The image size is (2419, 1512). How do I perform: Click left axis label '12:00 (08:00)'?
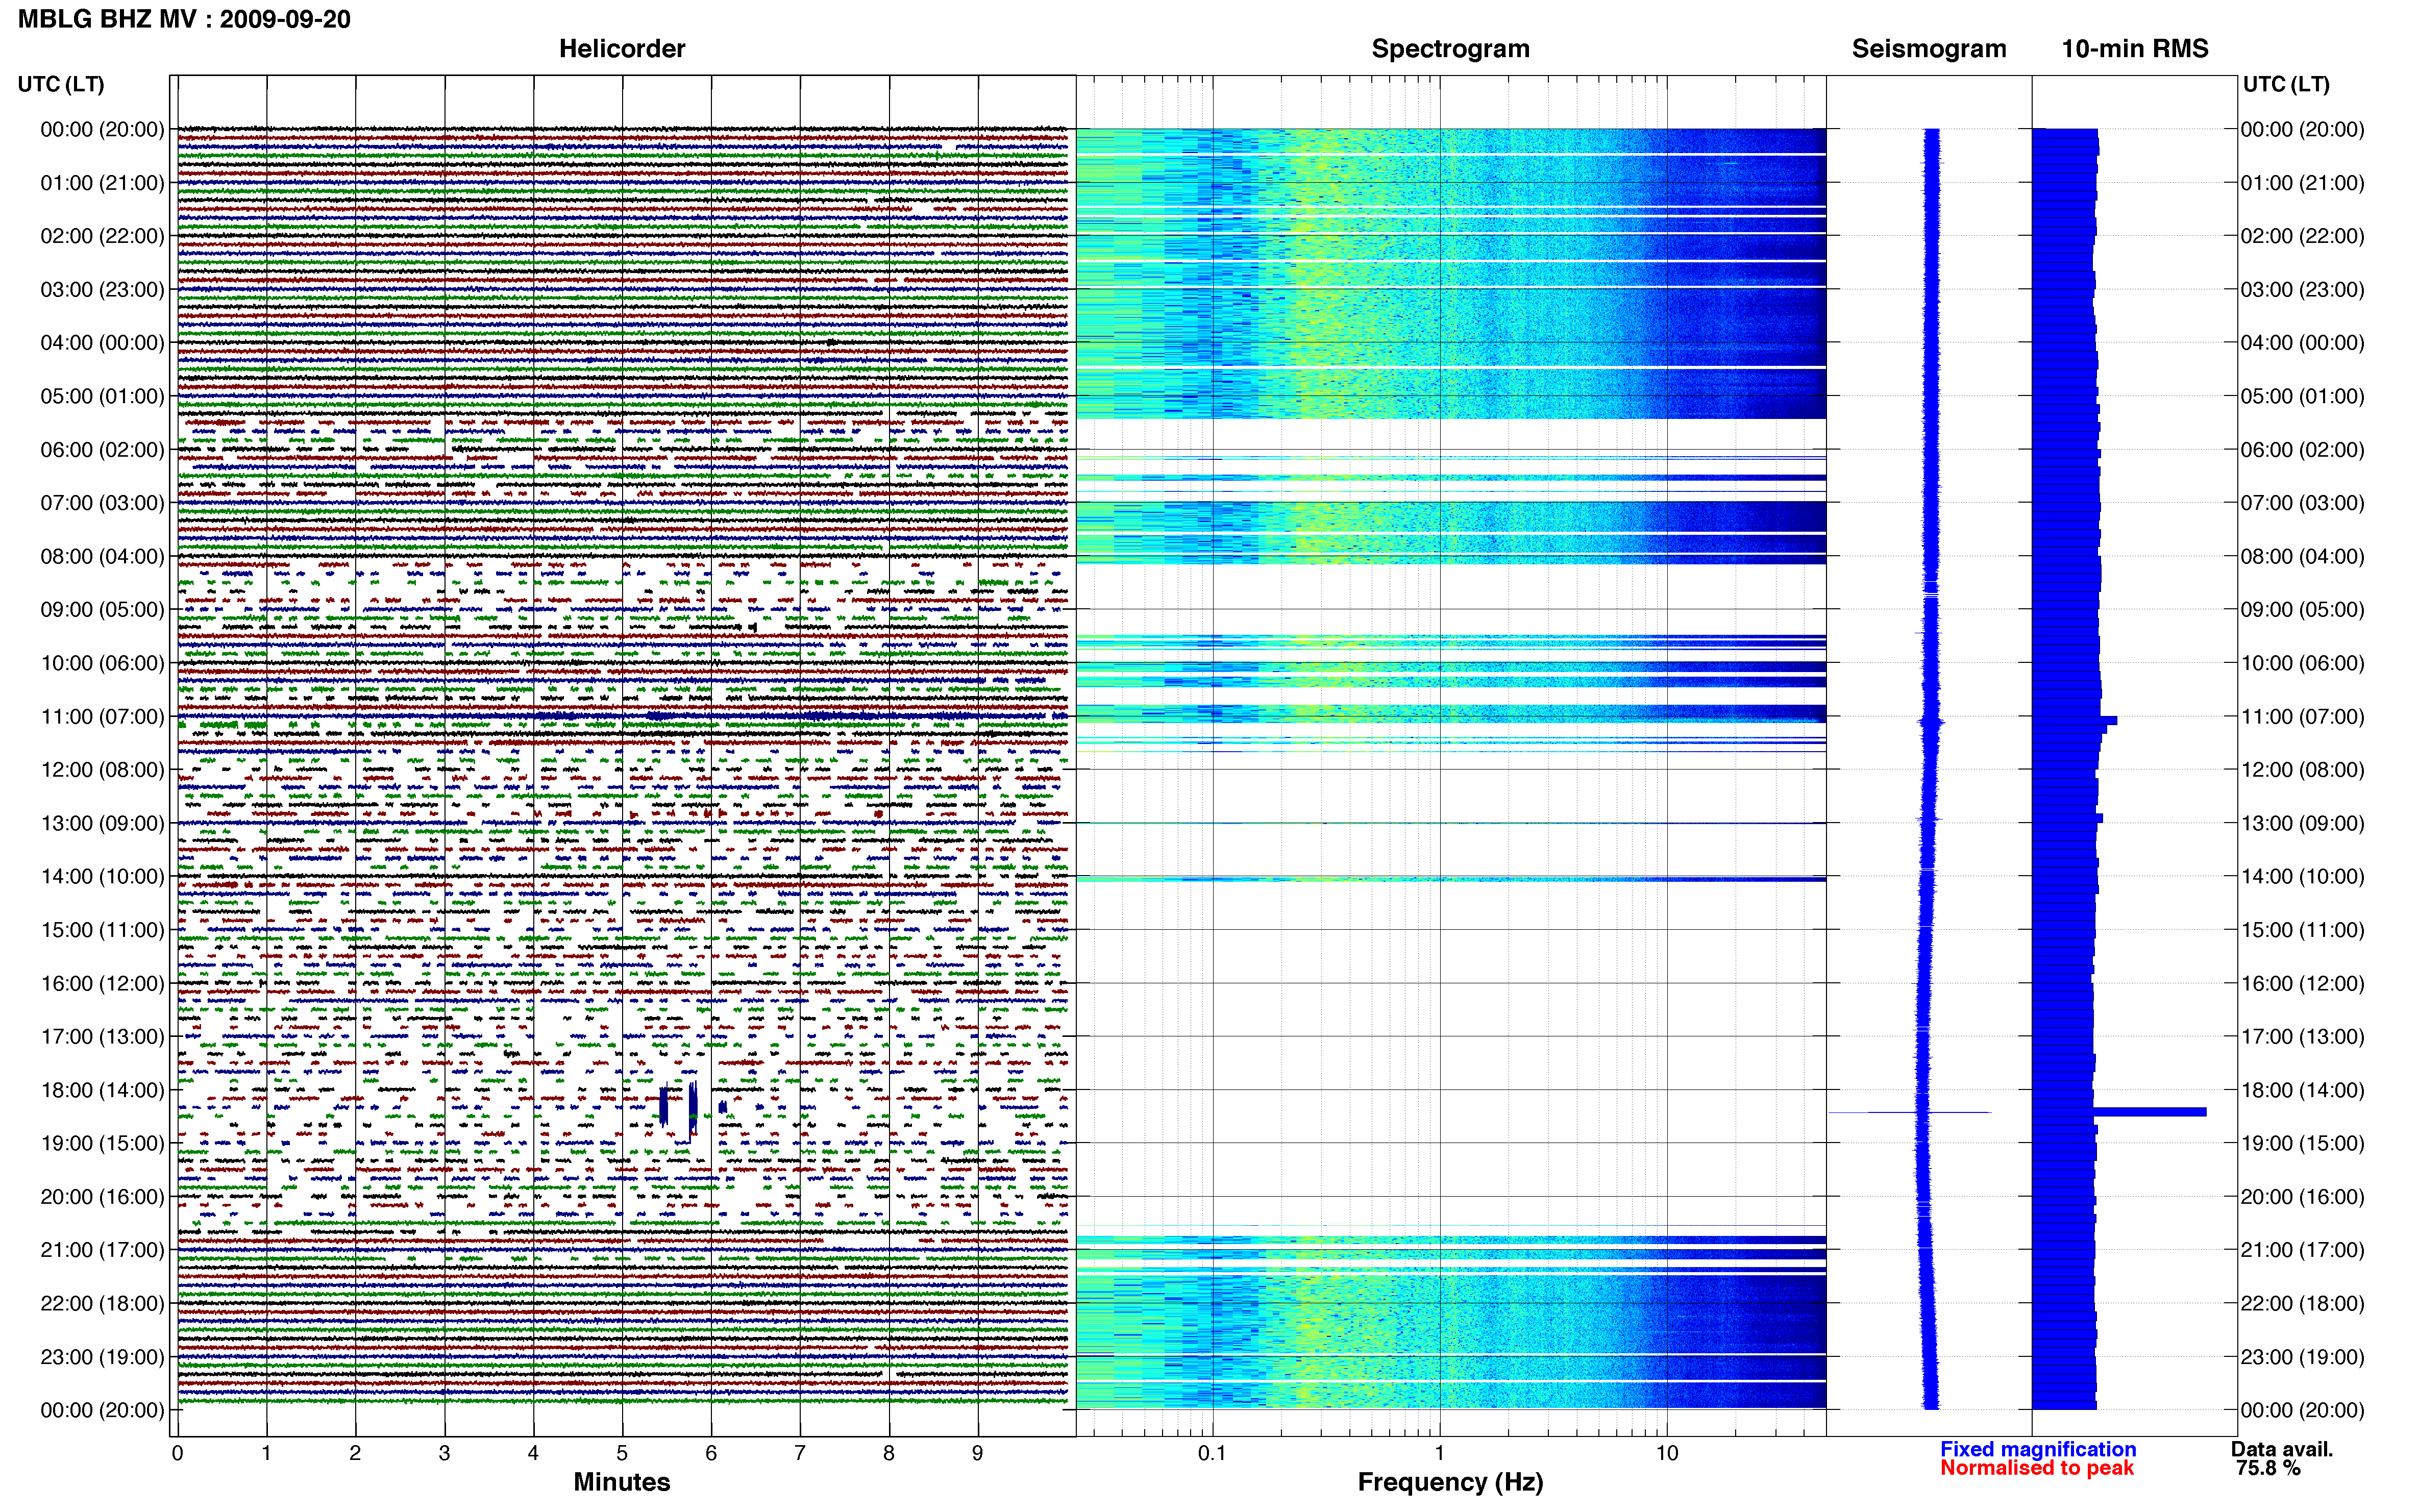pyautogui.click(x=102, y=770)
